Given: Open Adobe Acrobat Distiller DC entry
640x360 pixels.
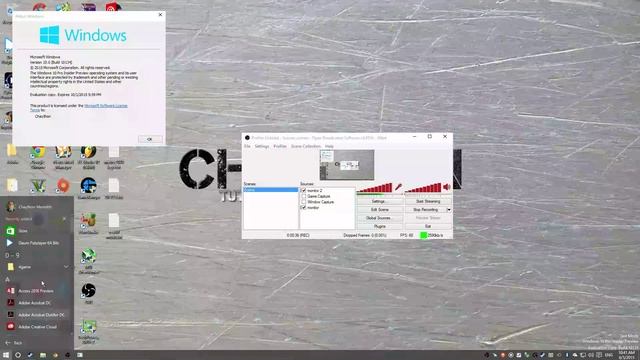Looking at the screenshot, I should coord(37,315).
